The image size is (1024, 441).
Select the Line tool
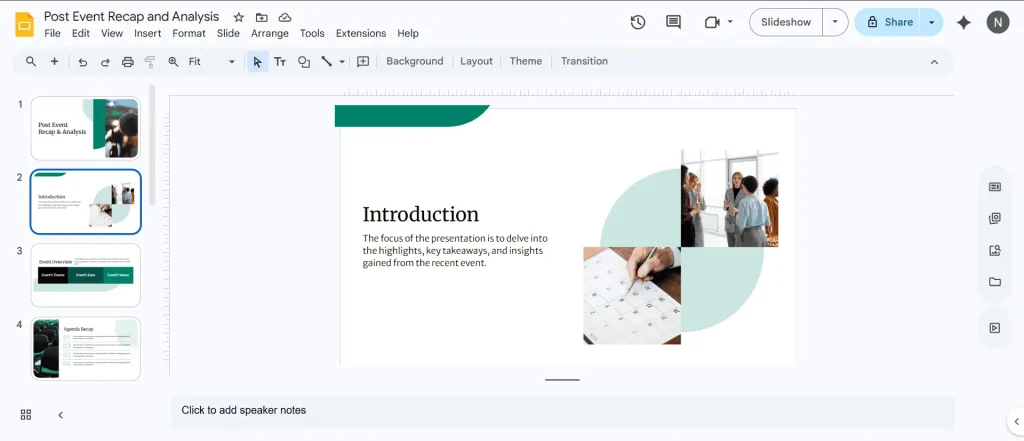coord(327,62)
